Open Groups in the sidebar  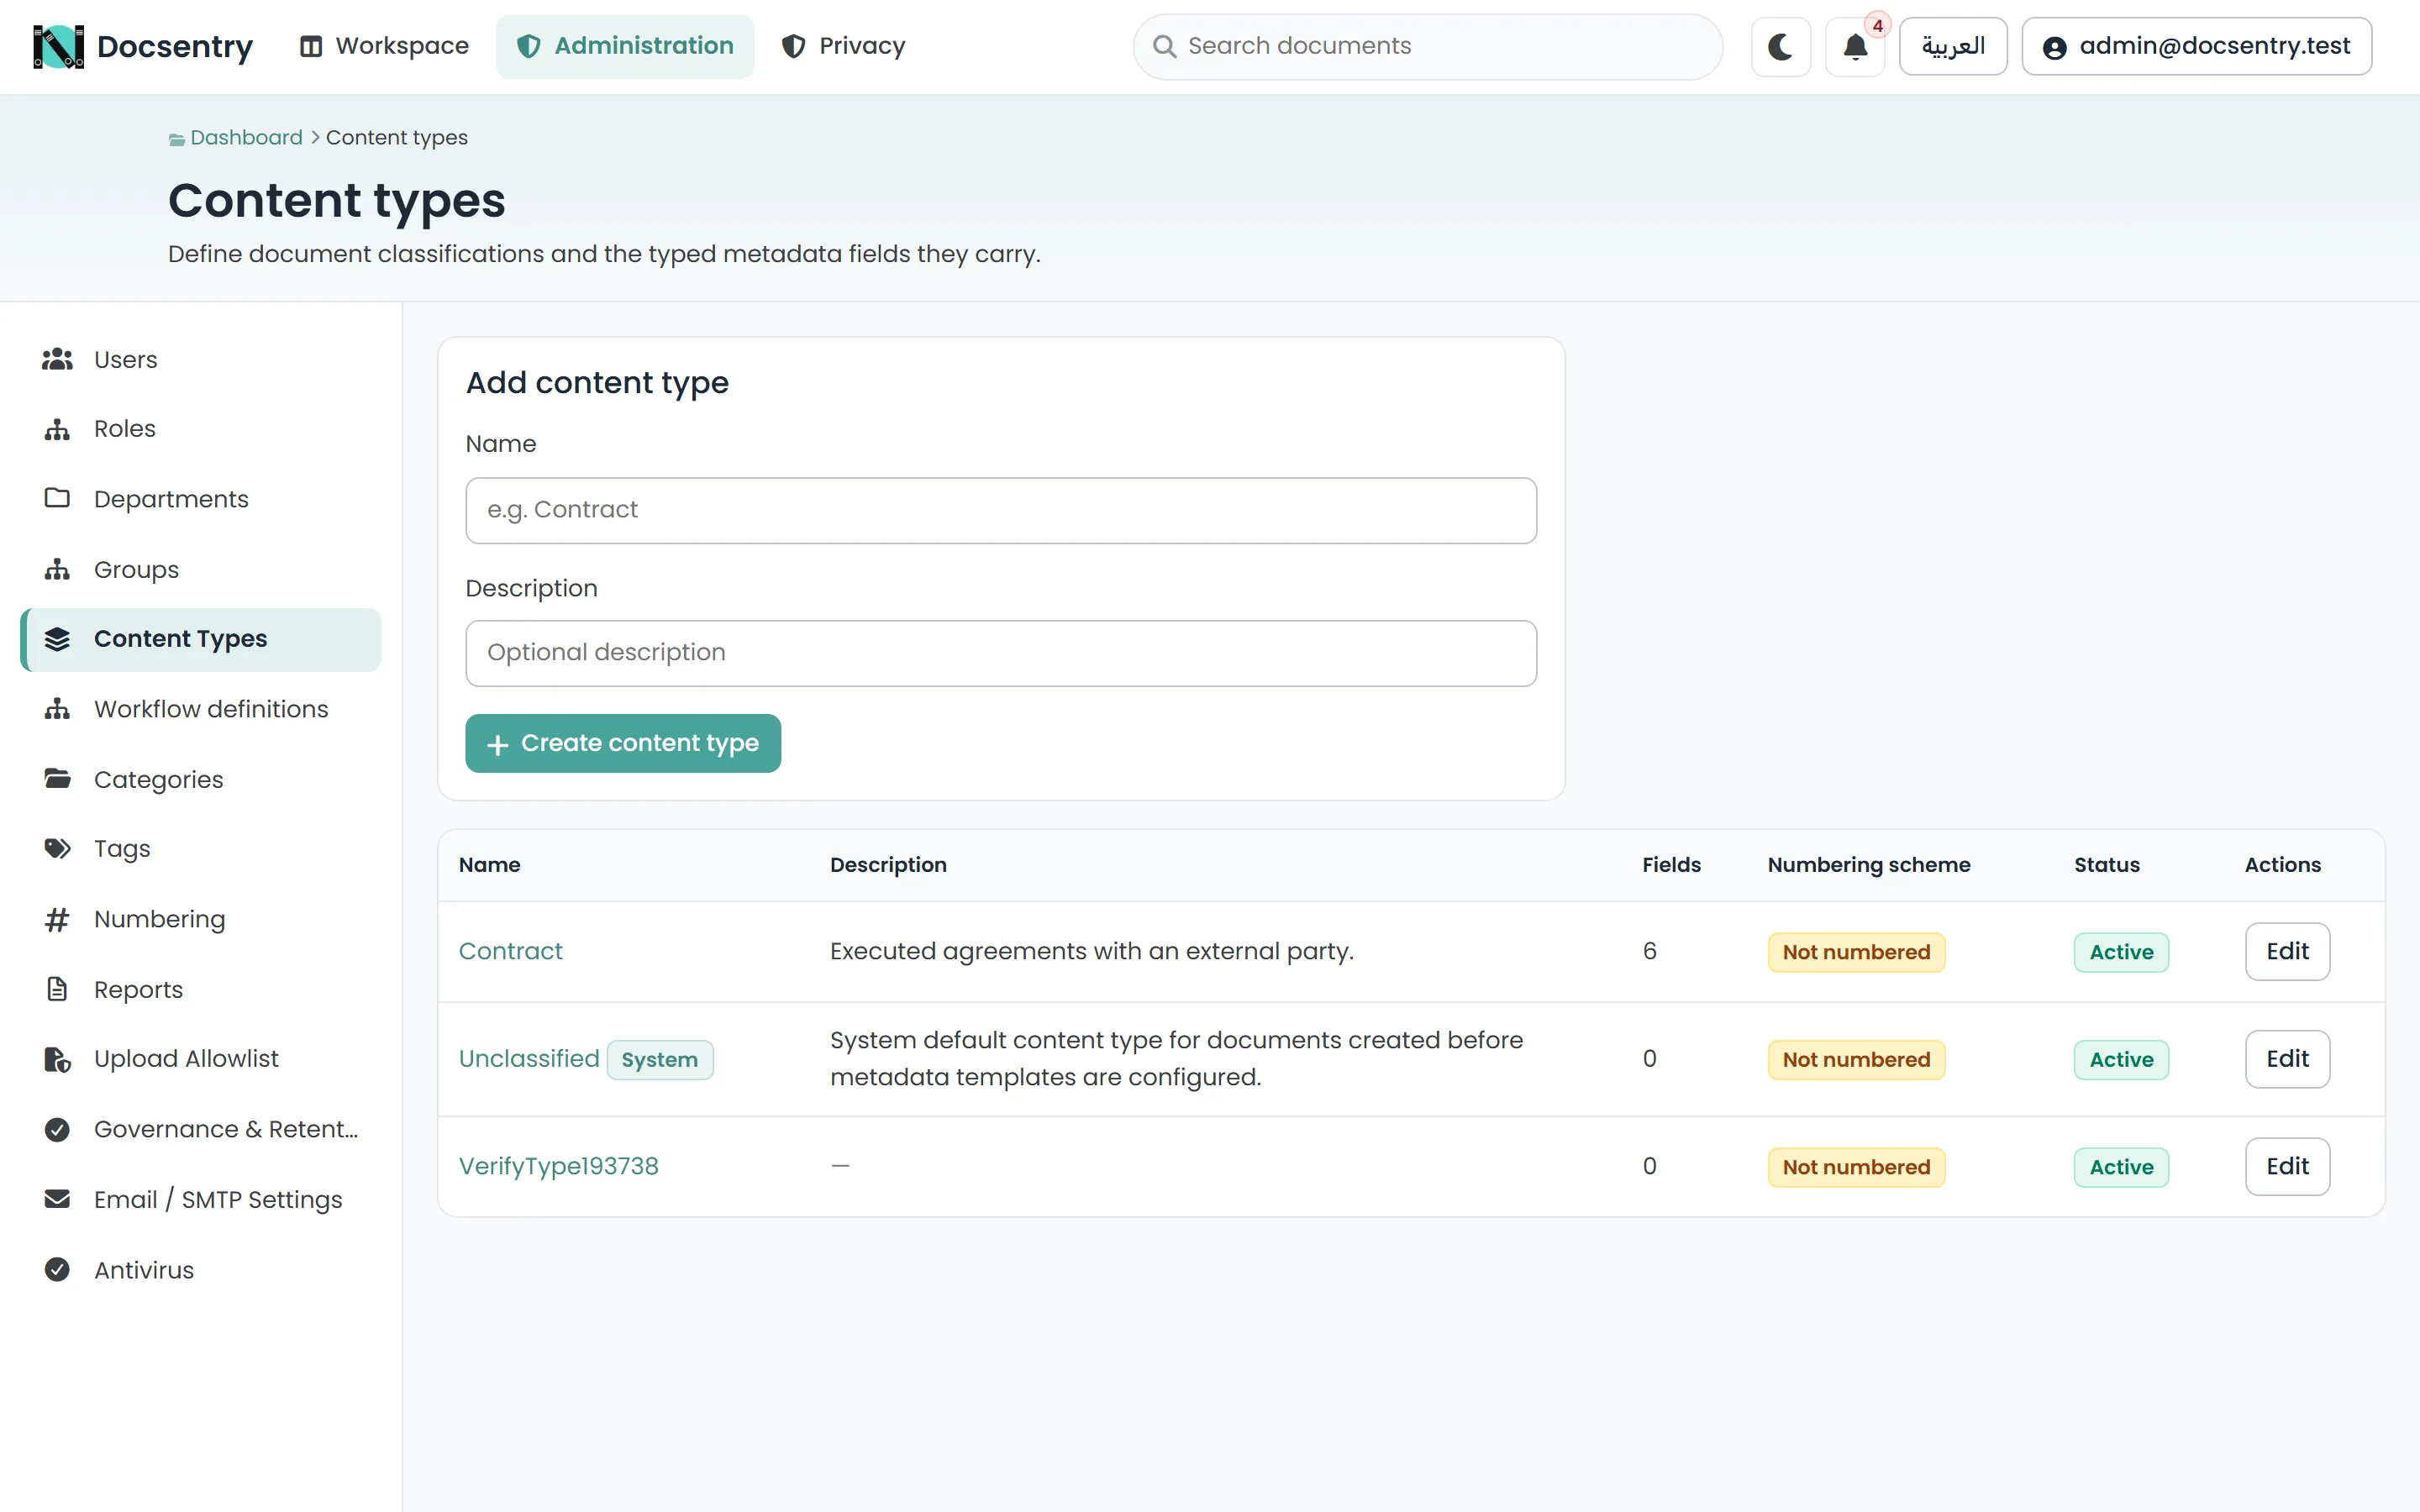pos(201,569)
